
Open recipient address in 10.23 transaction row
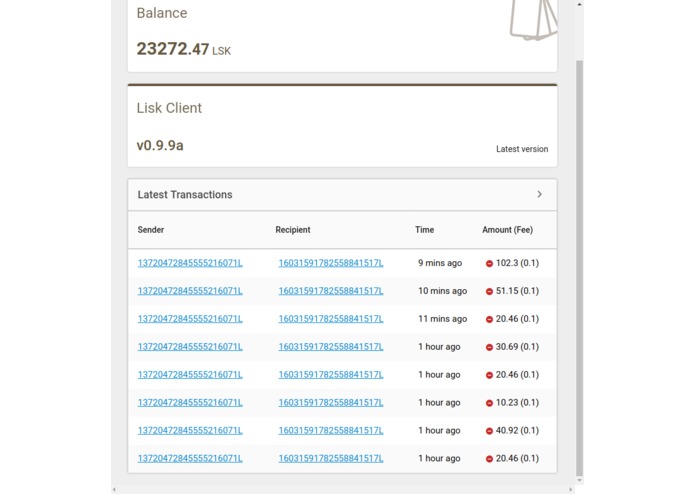[x=331, y=403]
